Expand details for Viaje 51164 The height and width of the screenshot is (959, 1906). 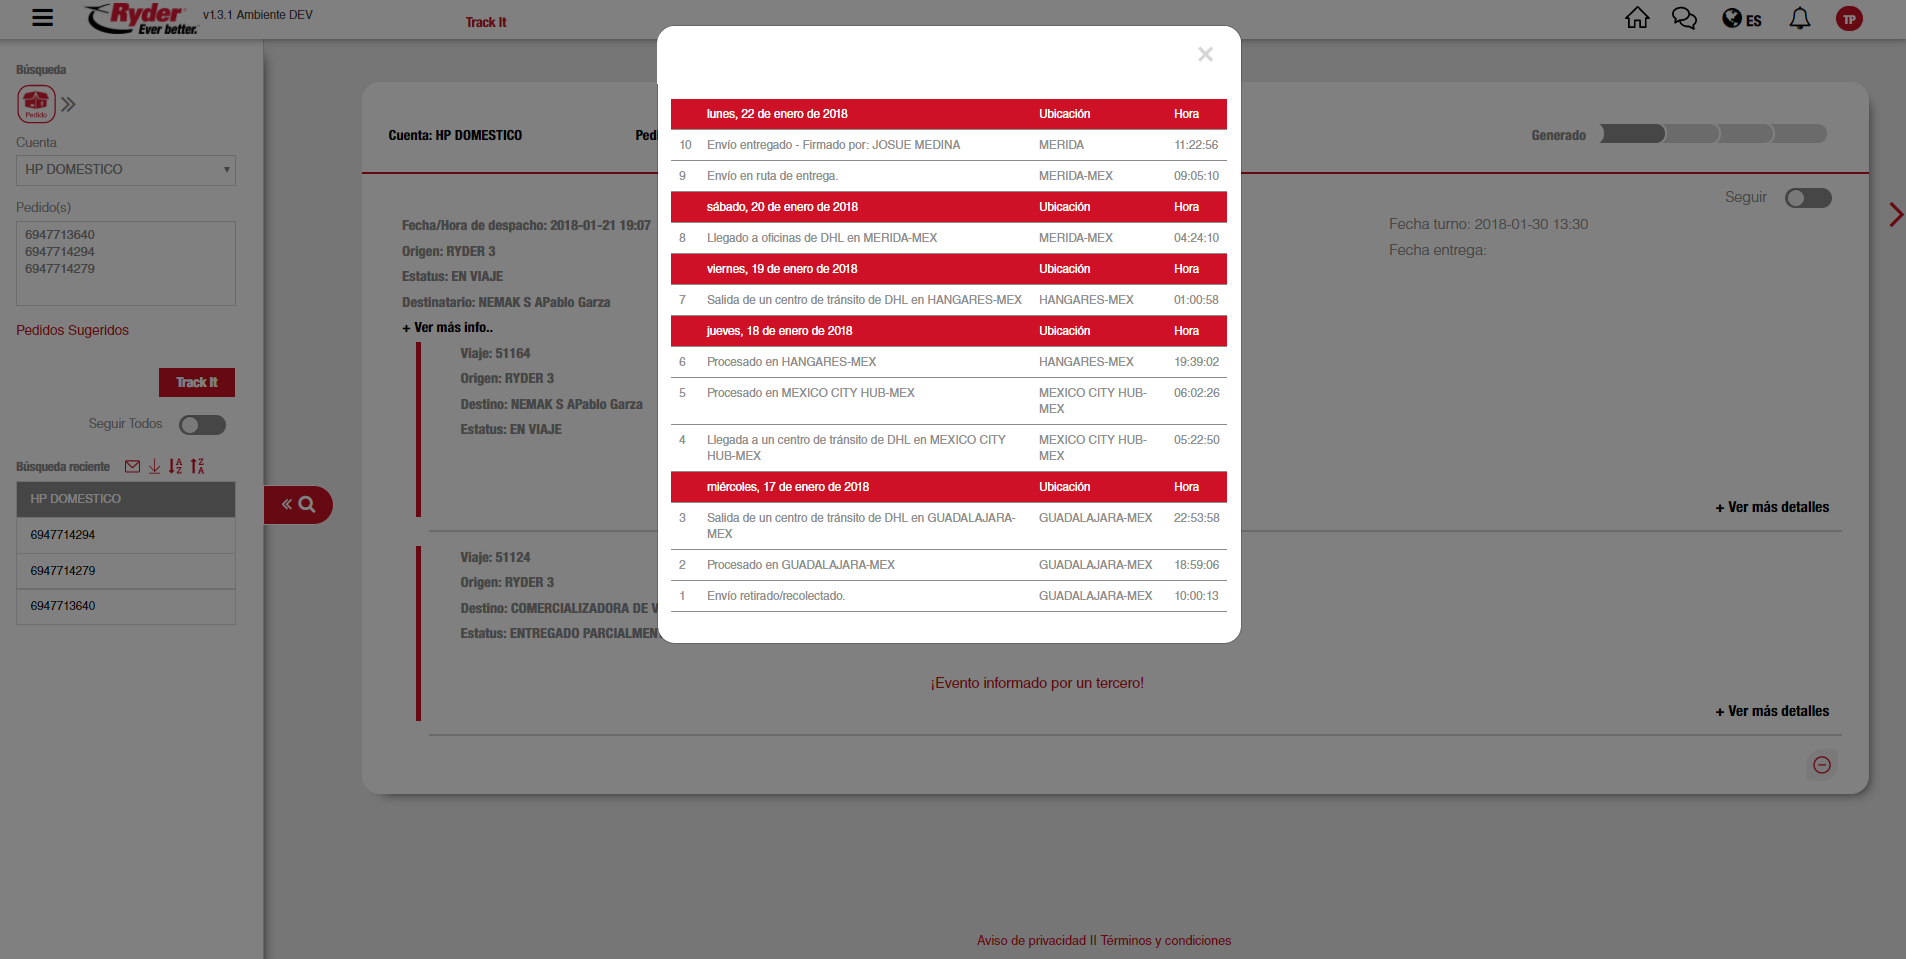pyautogui.click(x=1772, y=507)
